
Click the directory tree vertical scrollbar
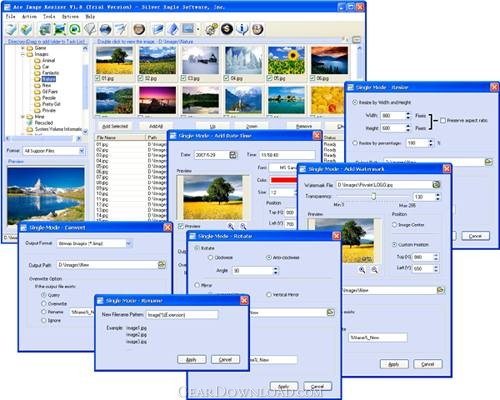pyautogui.click(x=85, y=88)
